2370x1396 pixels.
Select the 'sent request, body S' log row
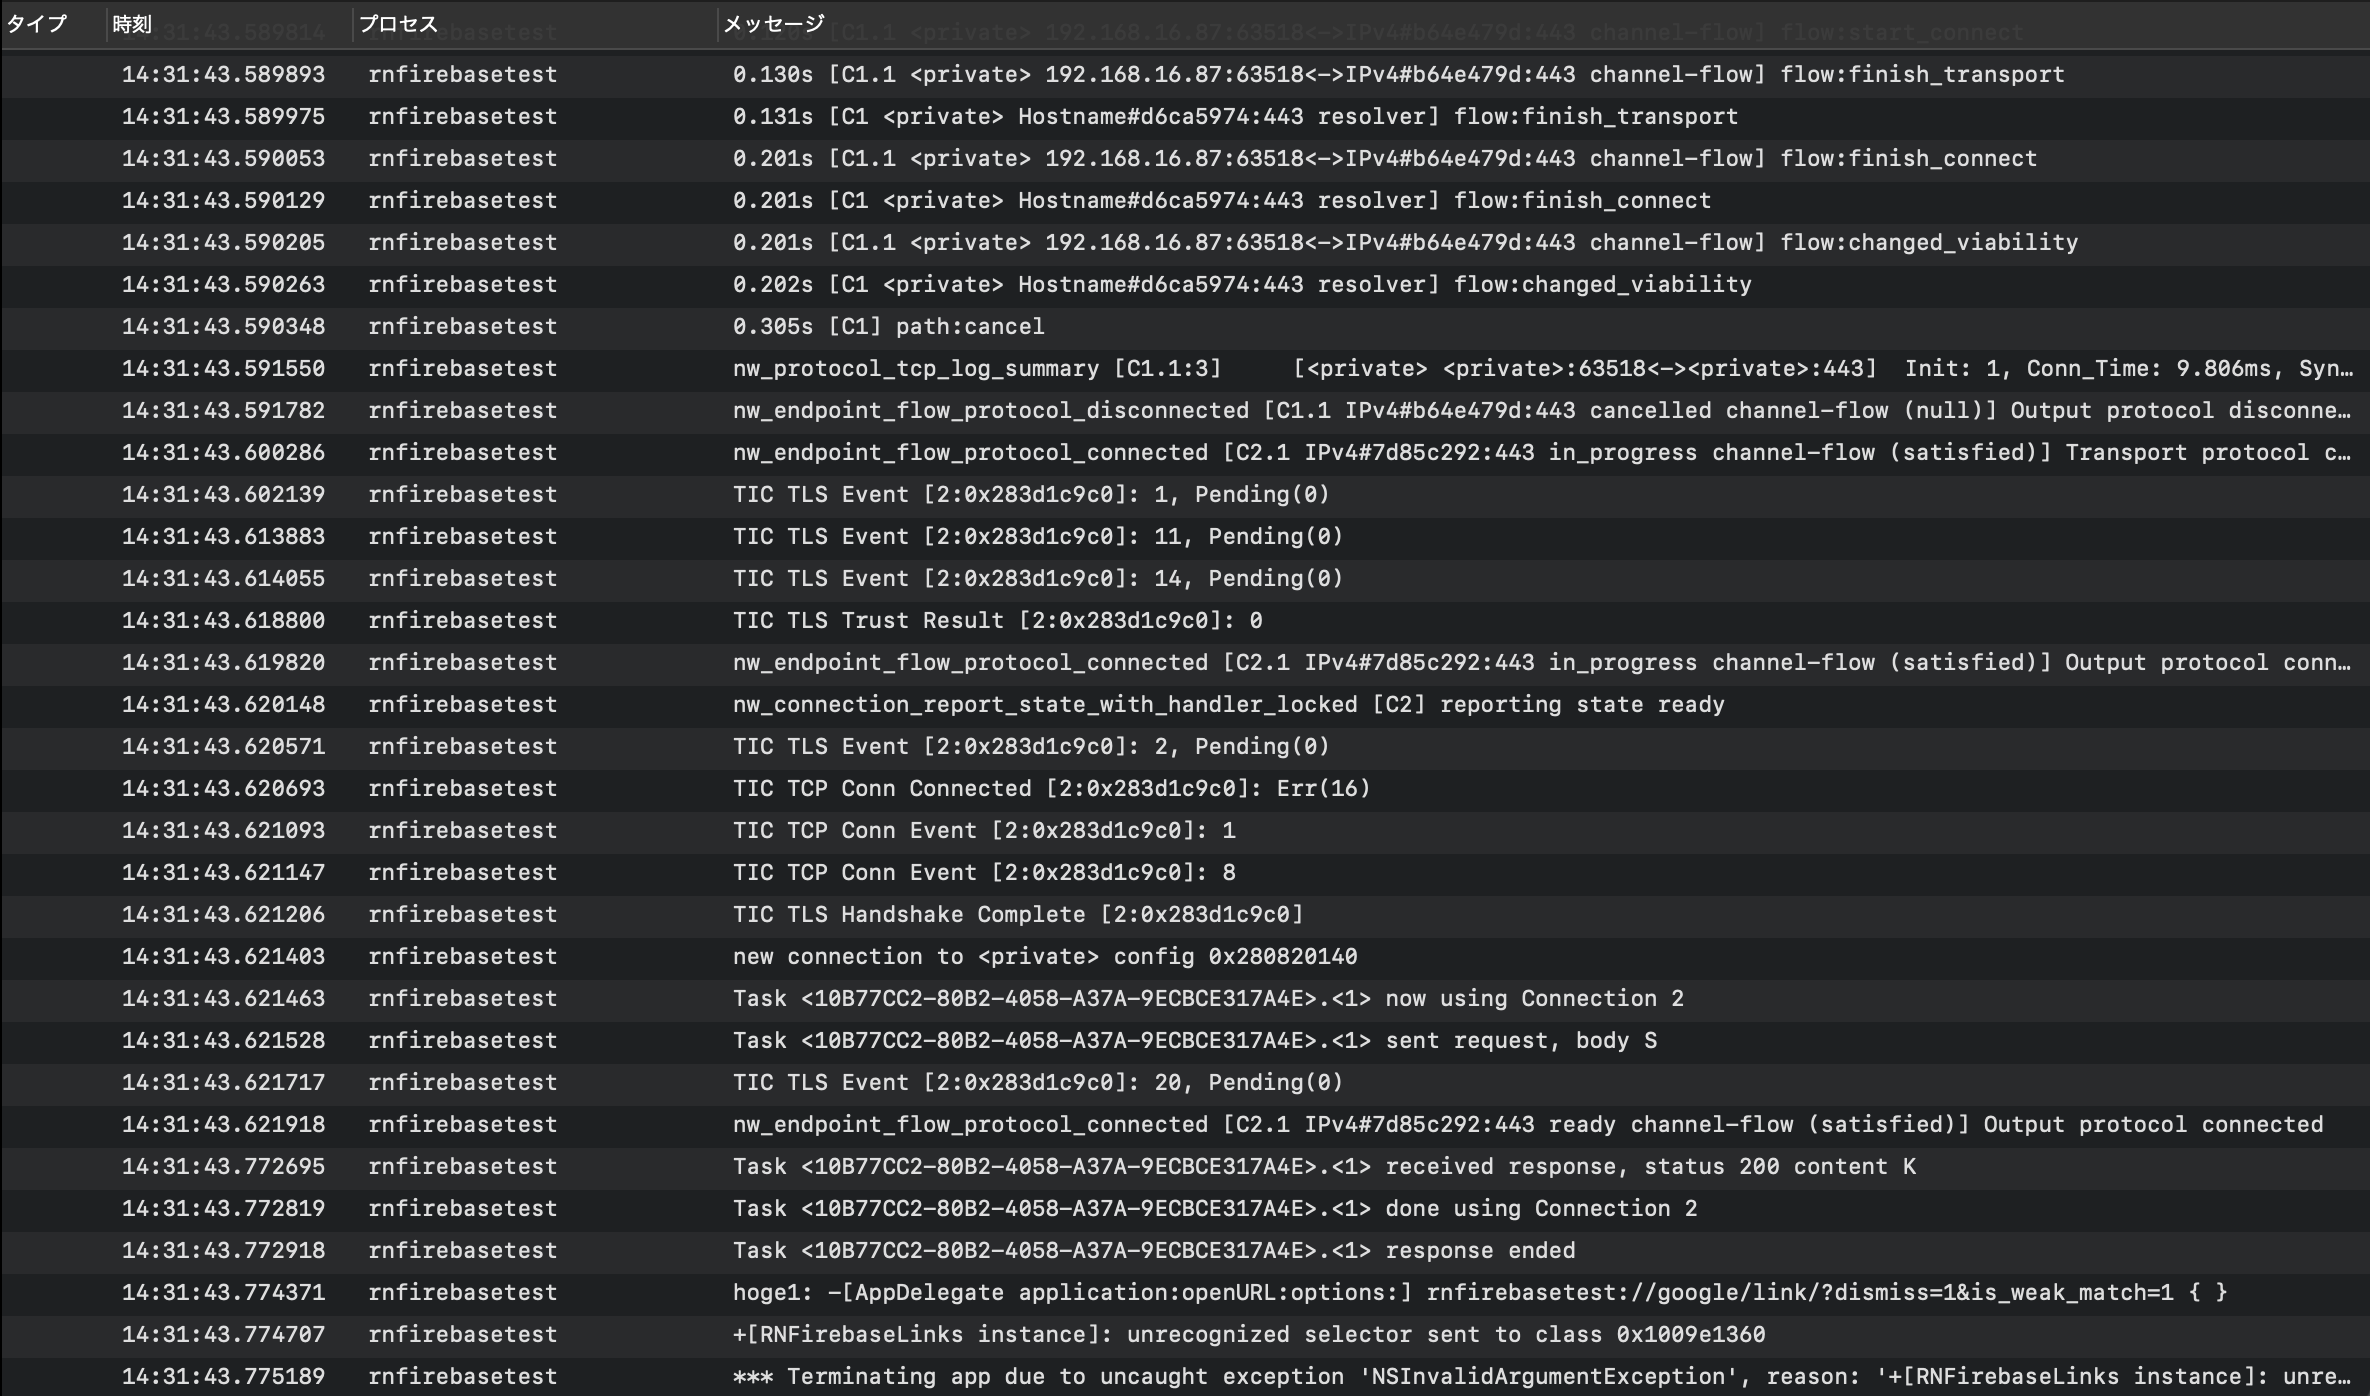(x=1194, y=1041)
